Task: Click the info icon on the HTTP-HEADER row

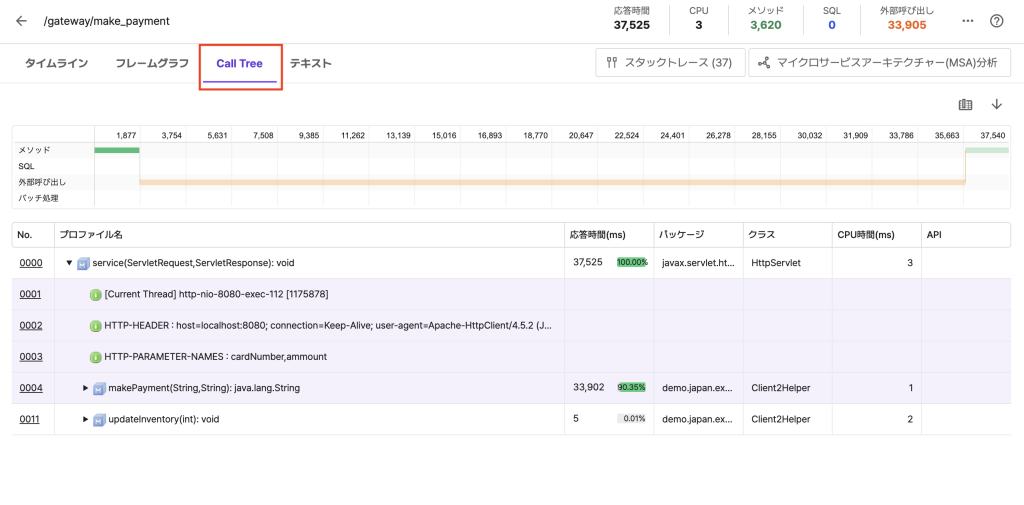Action: (x=96, y=326)
